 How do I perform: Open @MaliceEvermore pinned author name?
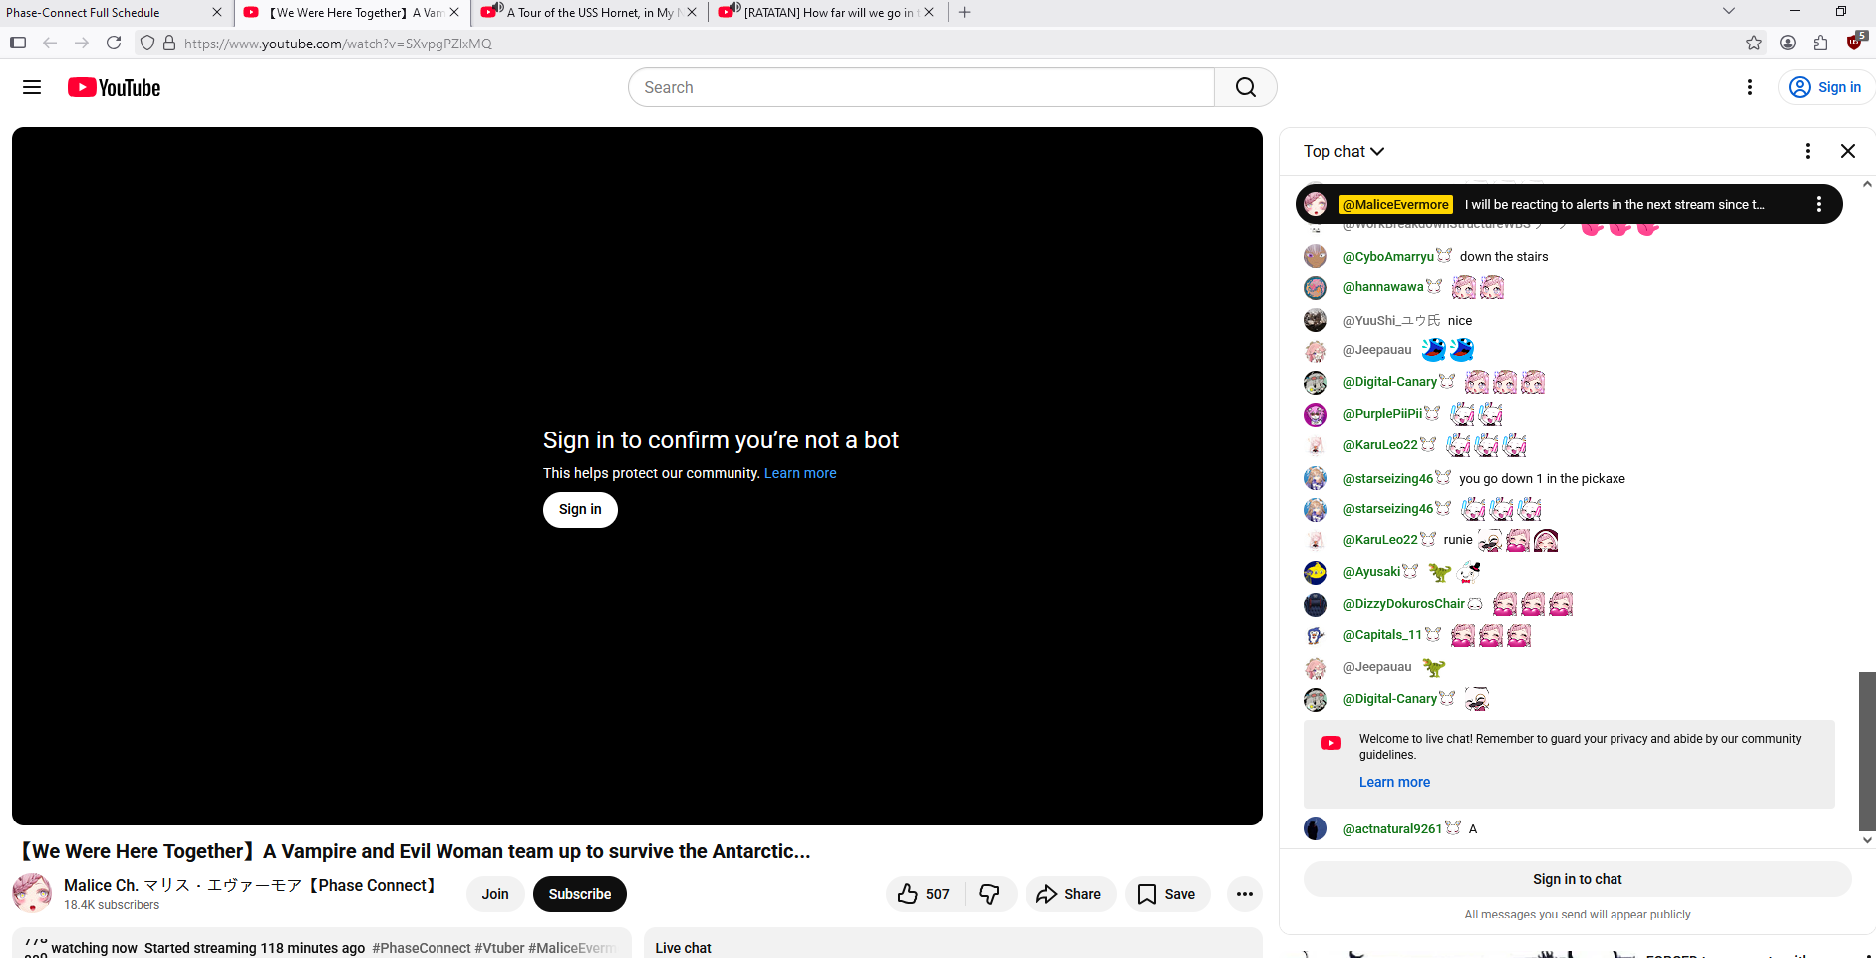[x=1395, y=204]
